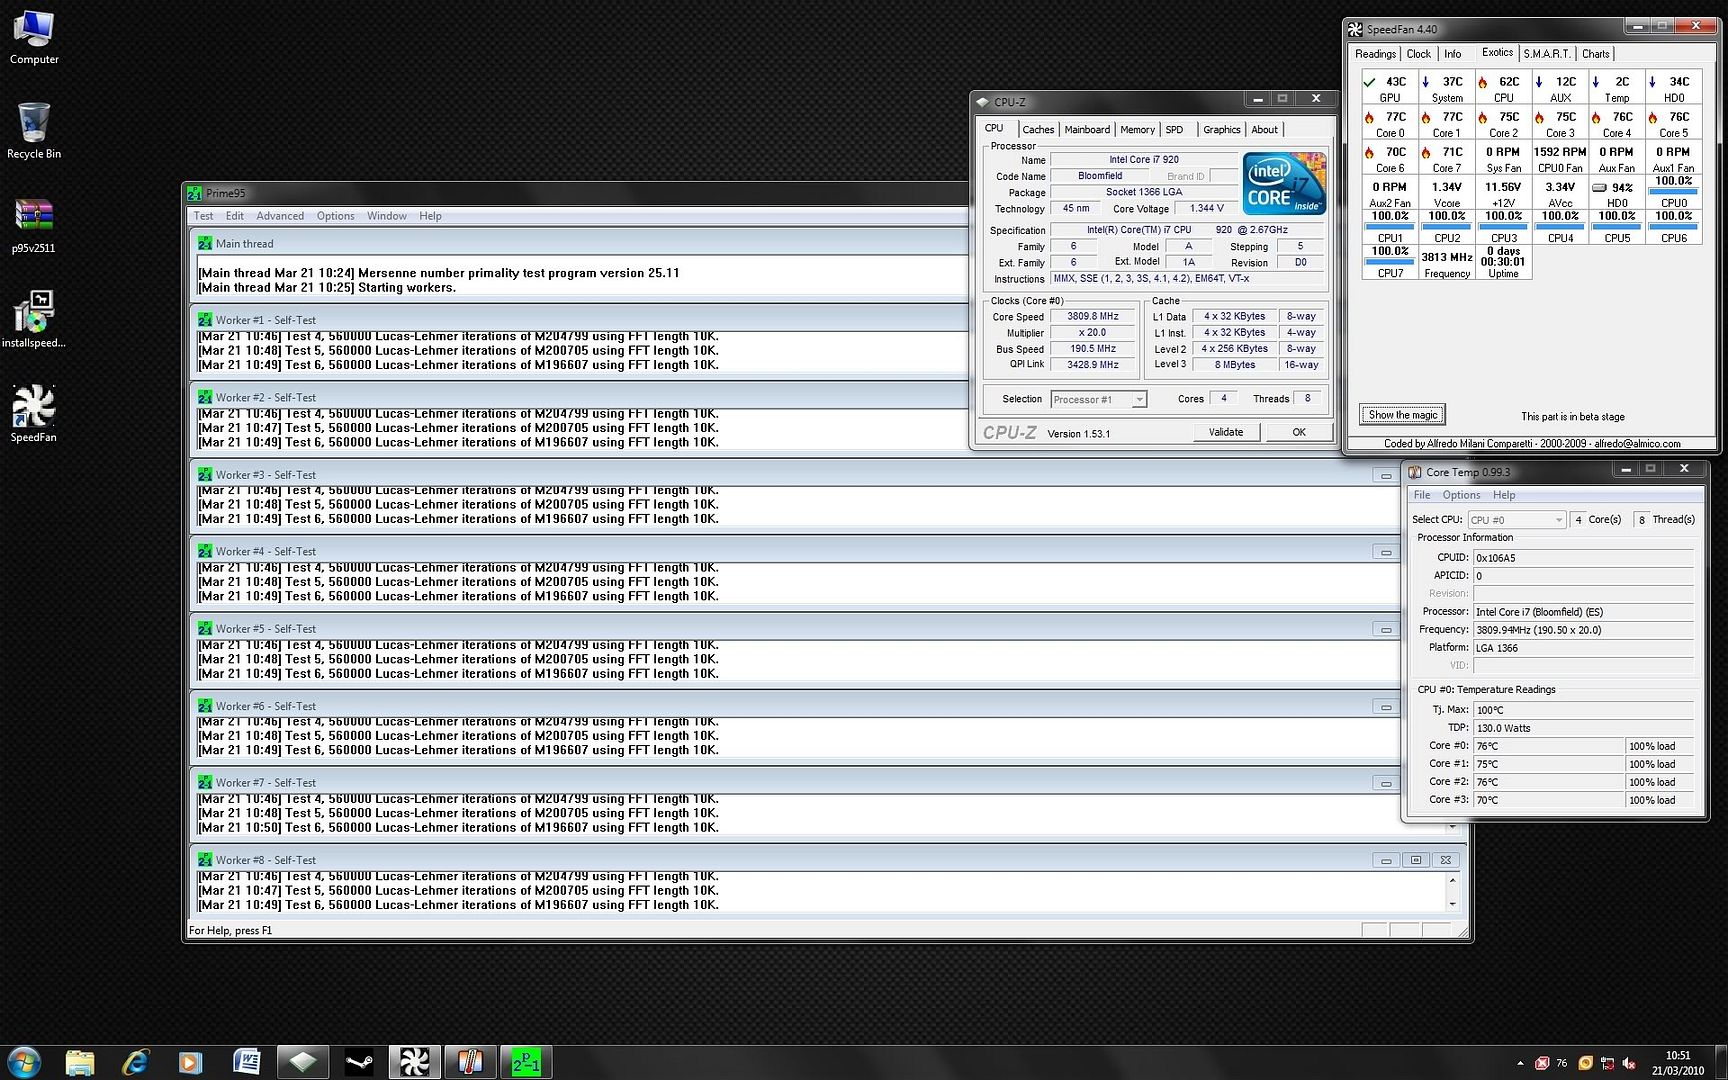
Task: Show hidden system tray icons
Action: click(1520, 1063)
